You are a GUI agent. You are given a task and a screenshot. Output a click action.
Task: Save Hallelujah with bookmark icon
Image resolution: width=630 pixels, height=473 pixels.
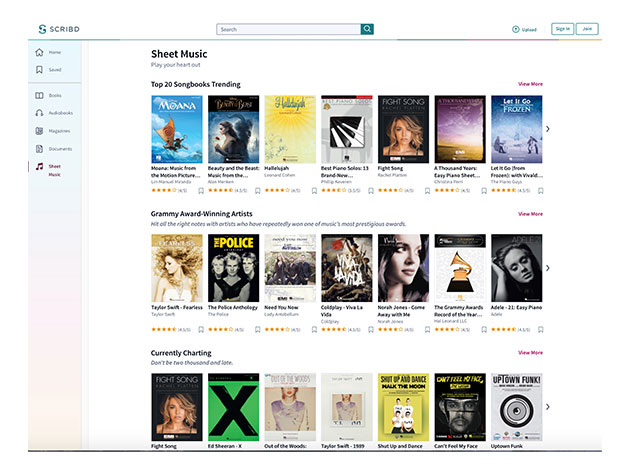coord(314,191)
